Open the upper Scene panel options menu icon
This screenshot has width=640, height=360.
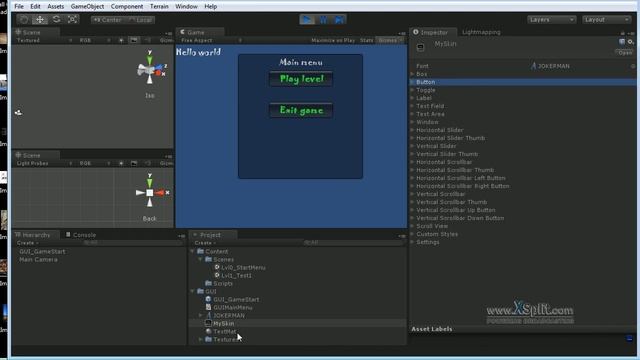coord(169,33)
